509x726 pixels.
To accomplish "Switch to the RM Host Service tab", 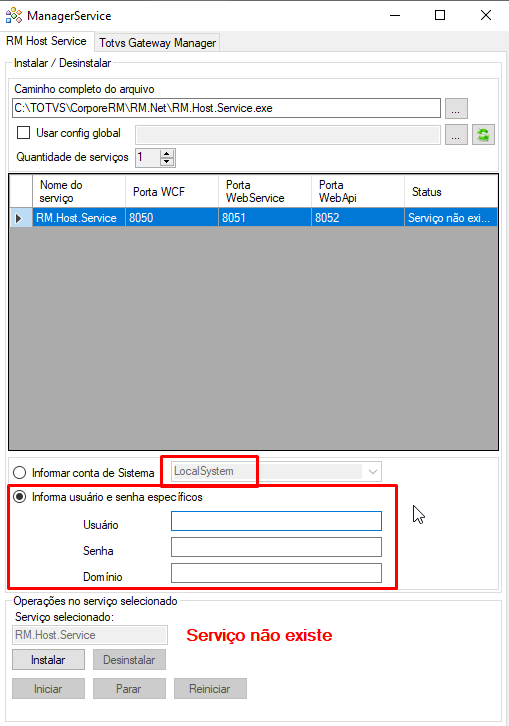I will coord(46,41).
